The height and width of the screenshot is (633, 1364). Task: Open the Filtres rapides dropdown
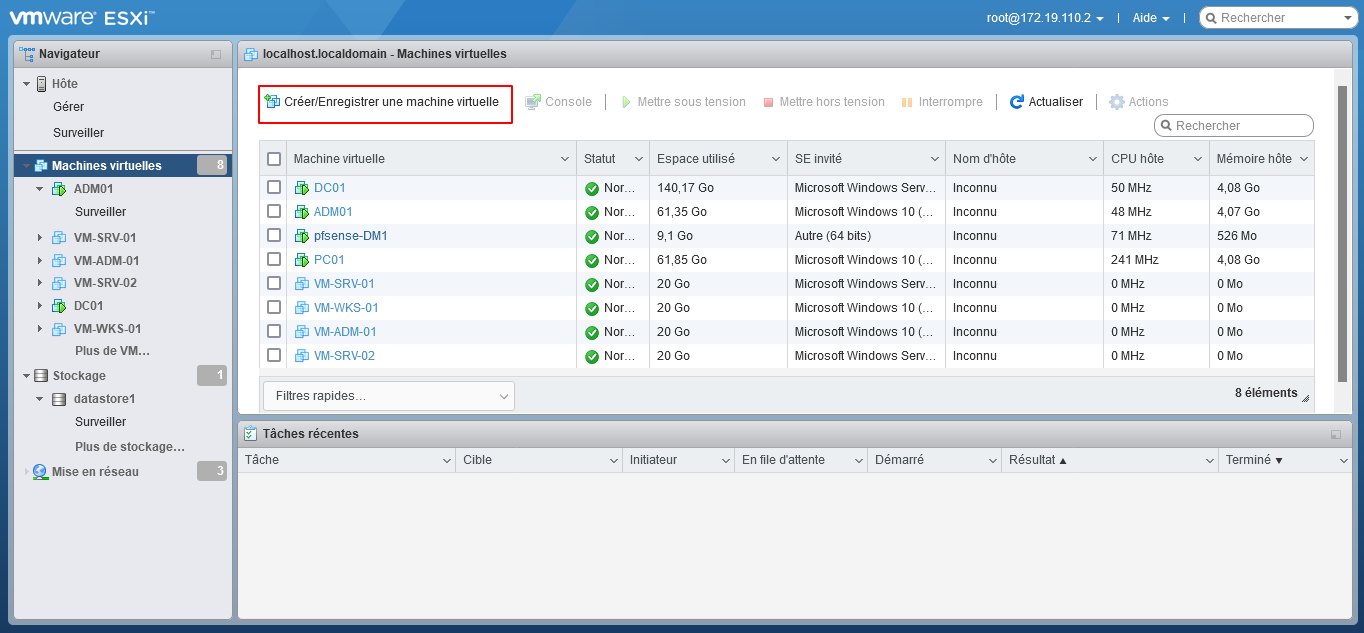click(388, 396)
